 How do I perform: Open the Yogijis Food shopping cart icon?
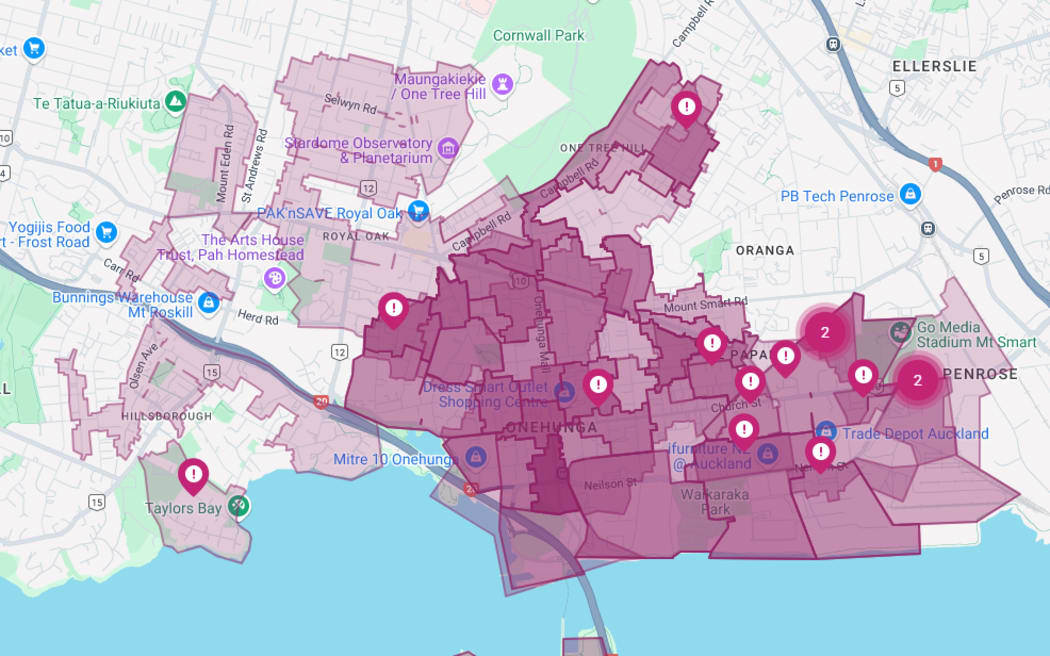coord(106,232)
